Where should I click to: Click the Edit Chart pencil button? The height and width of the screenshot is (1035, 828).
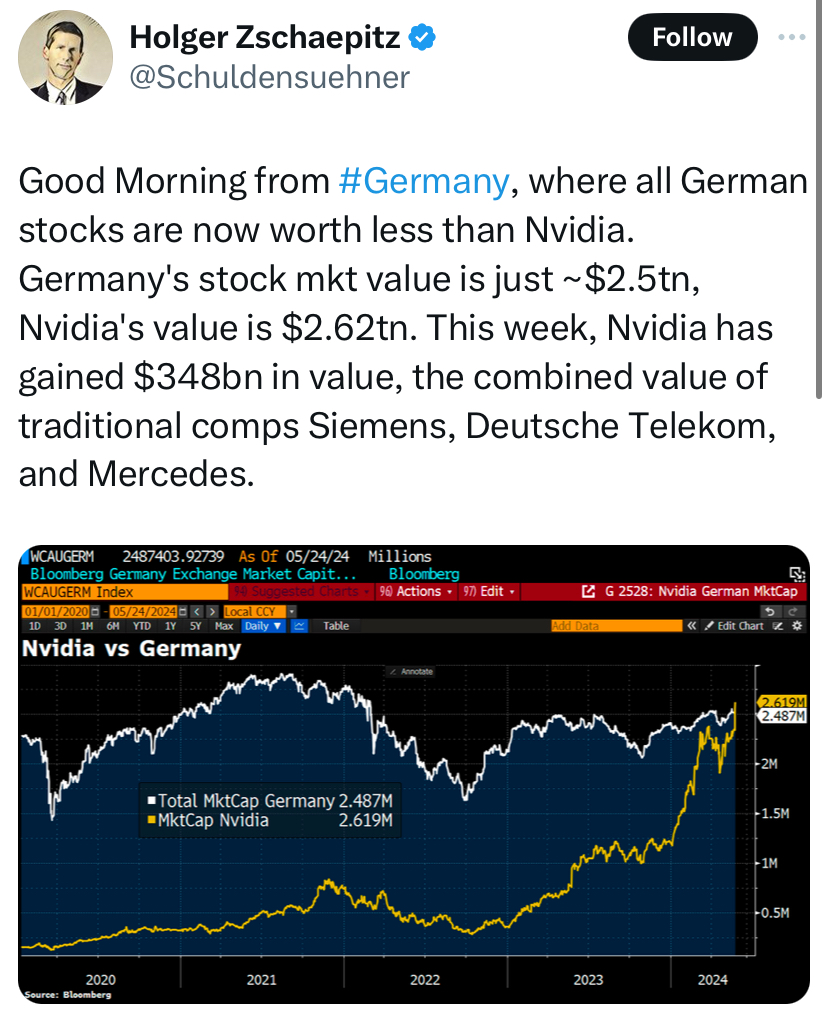[734, 626]
